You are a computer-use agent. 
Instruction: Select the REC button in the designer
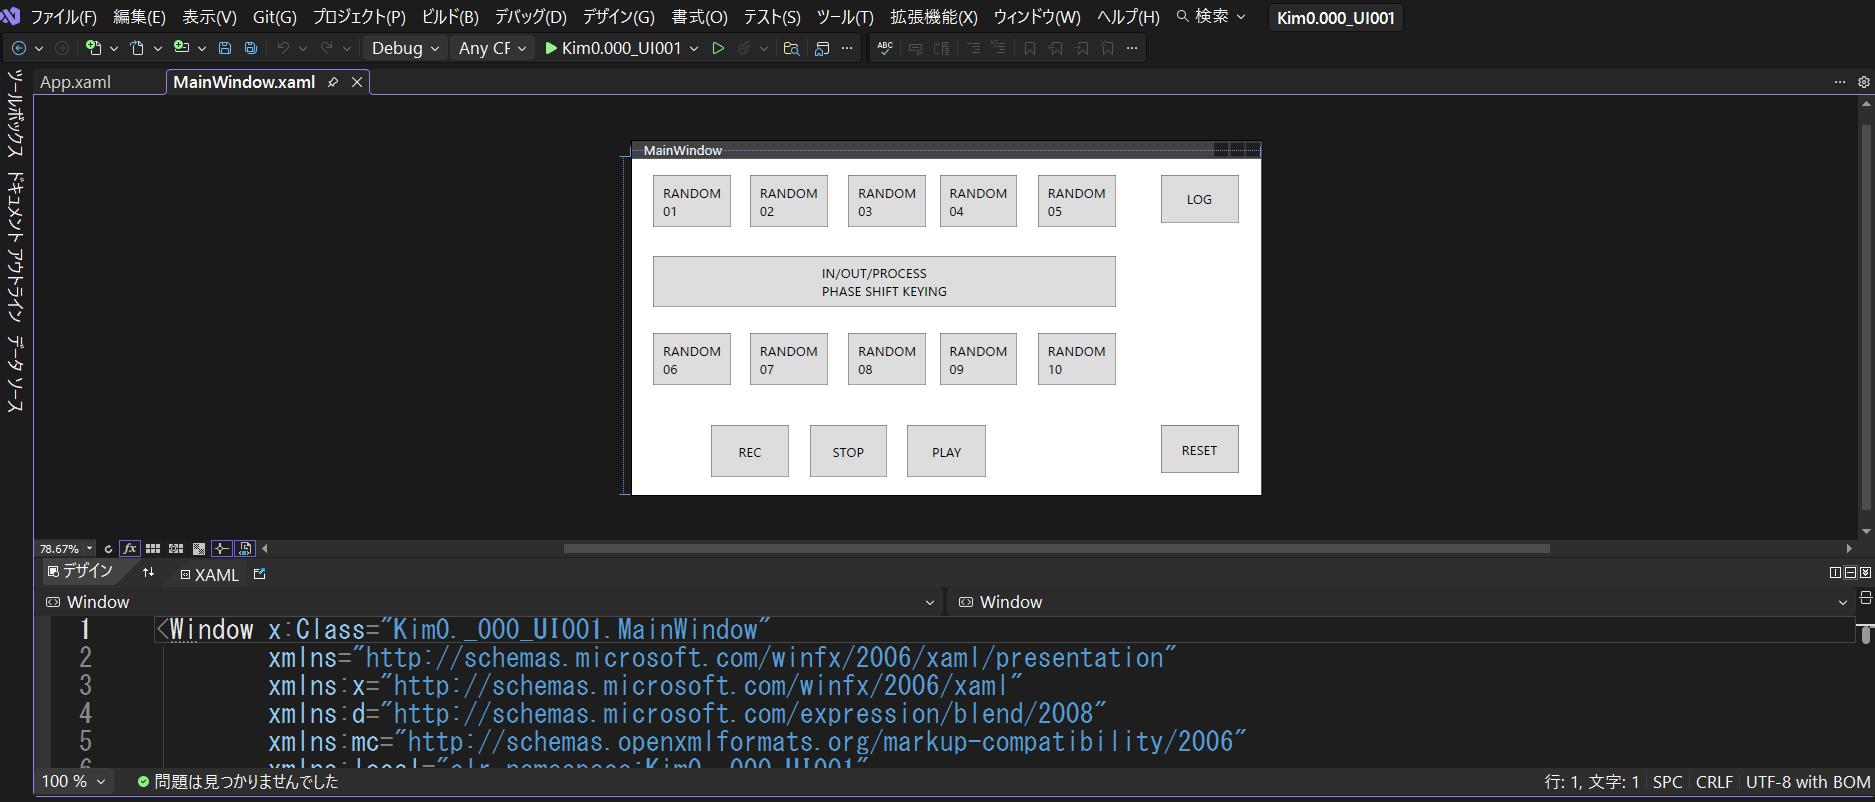749,452
